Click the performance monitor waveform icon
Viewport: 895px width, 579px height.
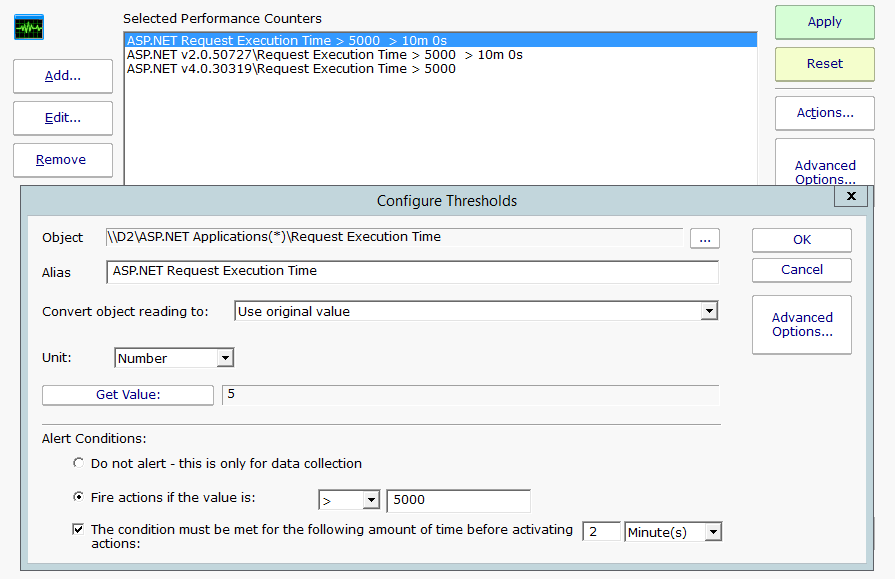coord(29,28)
